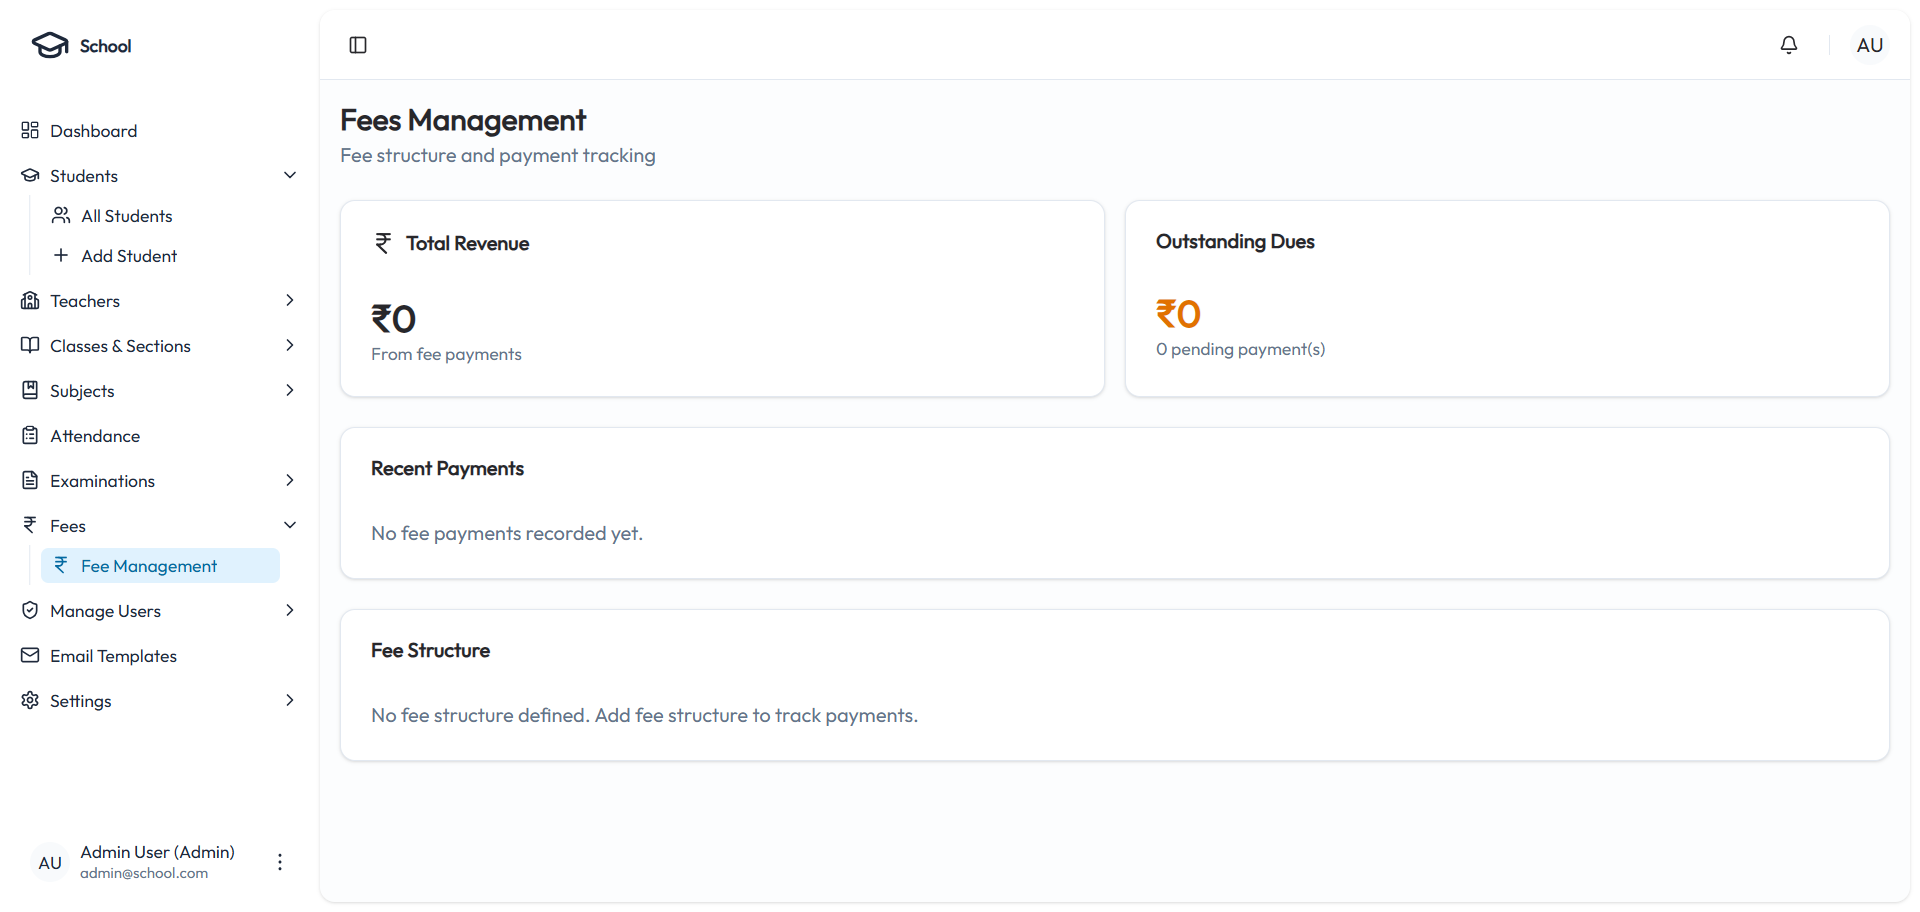This screenshot has width=1920, height=912.
Task: Toggle the sidebar panel icon
Action: (x=358, y=45)
